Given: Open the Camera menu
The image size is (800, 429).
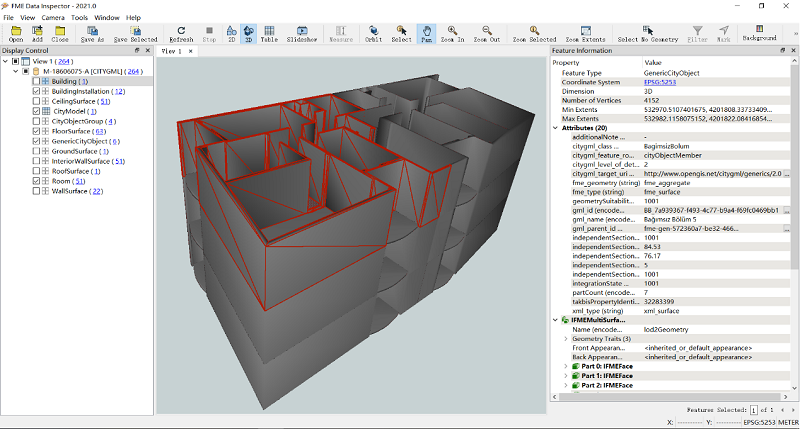Looking at the screenshot, I should tap(53, 17).
